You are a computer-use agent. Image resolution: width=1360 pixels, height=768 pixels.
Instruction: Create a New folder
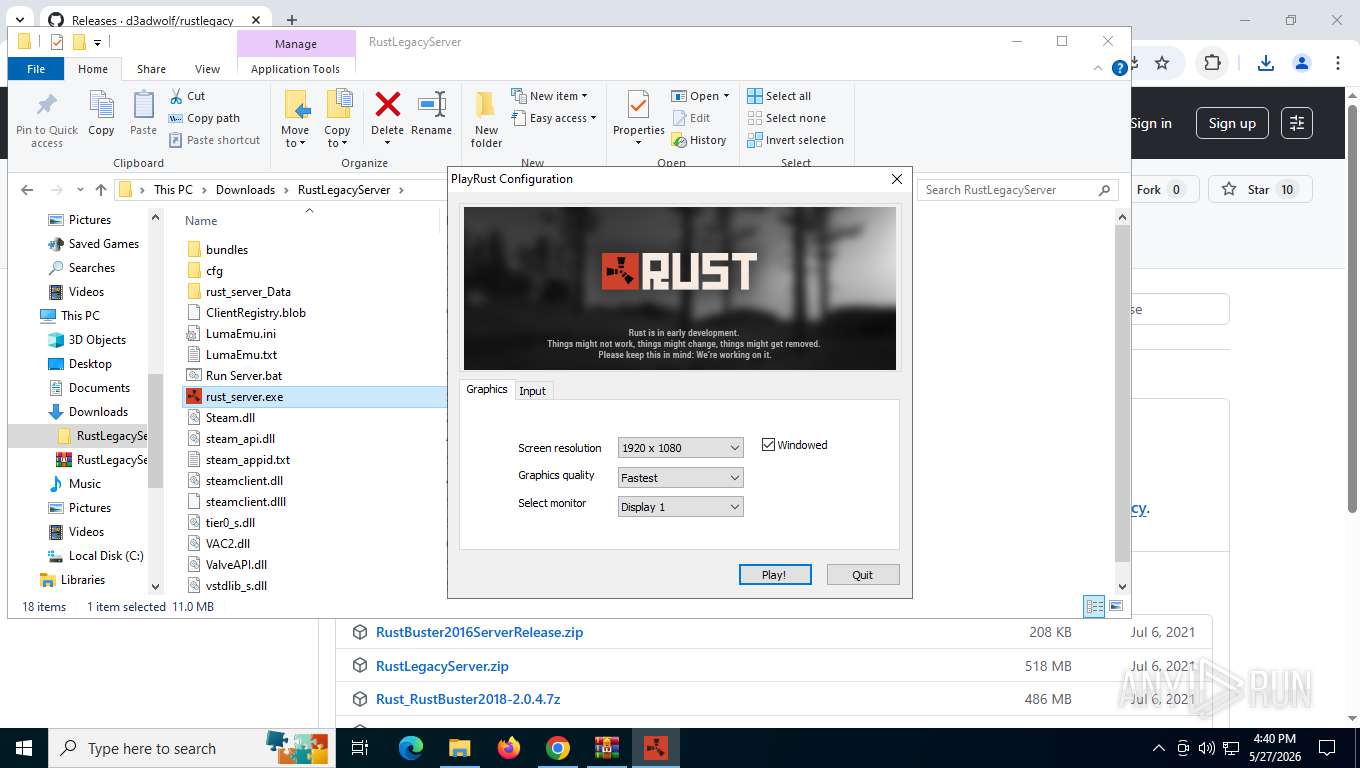(486, 119)
